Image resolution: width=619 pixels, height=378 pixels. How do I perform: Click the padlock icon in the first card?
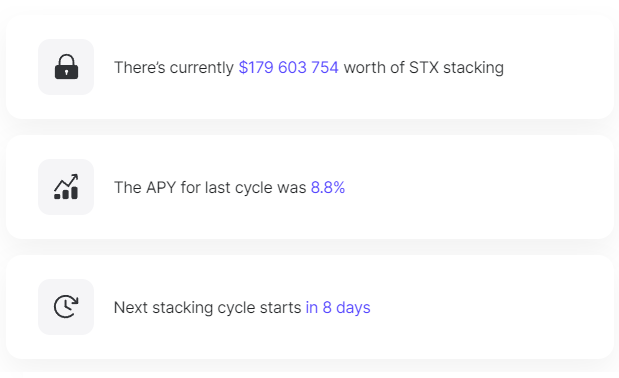[x=66, y=67]
